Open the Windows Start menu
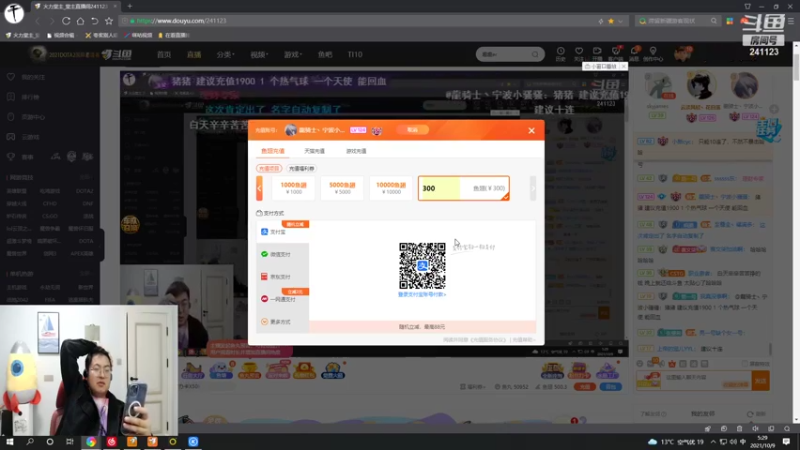800x450 pixels. tap(10, 442)
